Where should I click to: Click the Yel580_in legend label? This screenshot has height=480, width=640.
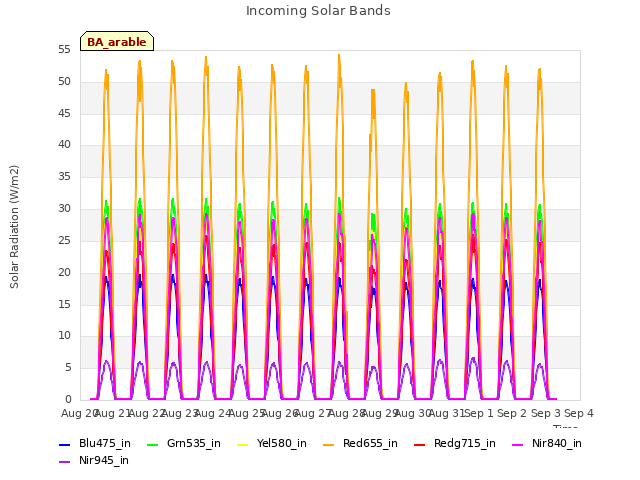coord(282,443)
